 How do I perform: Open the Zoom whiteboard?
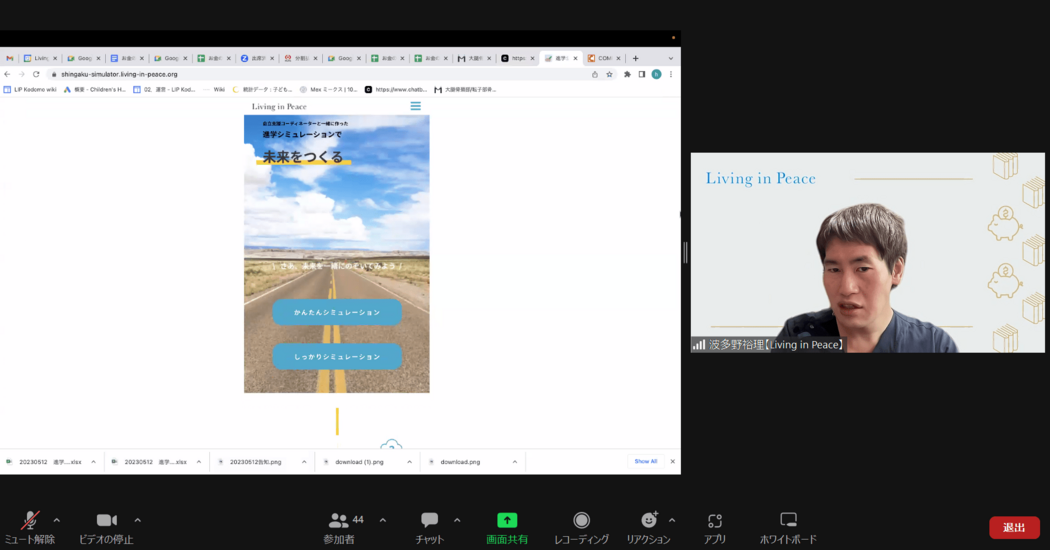tap(788, 521)
